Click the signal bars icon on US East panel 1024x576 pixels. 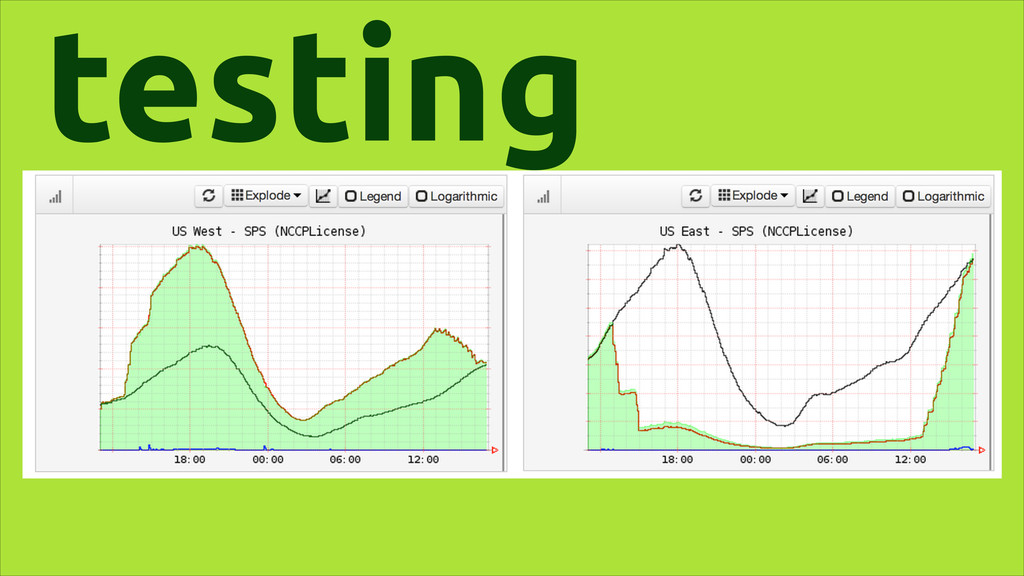click(543, 197)
